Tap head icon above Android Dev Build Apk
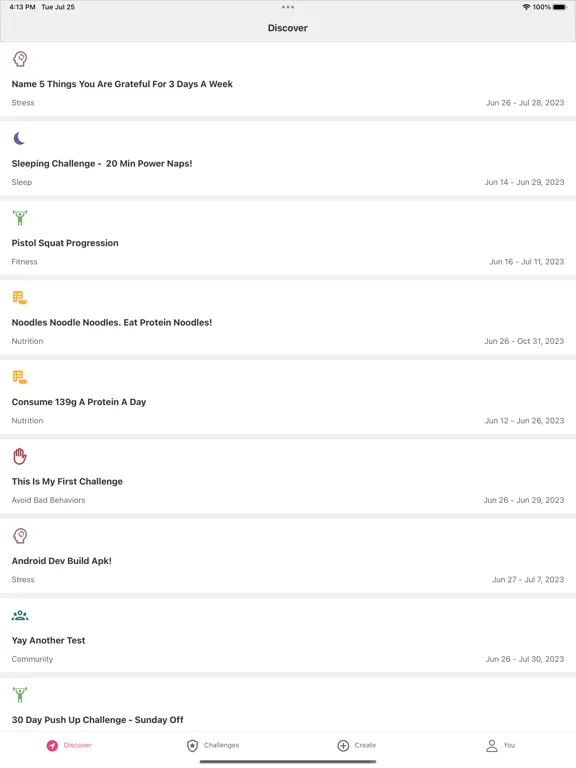 tap(20, 536)
